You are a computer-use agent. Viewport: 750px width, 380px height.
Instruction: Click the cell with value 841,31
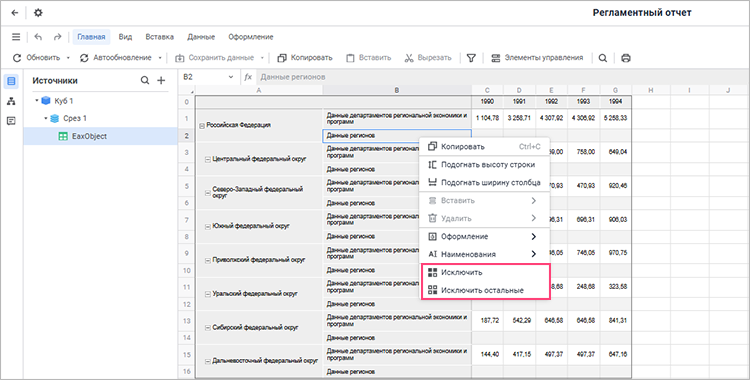[x=615, y=321]
